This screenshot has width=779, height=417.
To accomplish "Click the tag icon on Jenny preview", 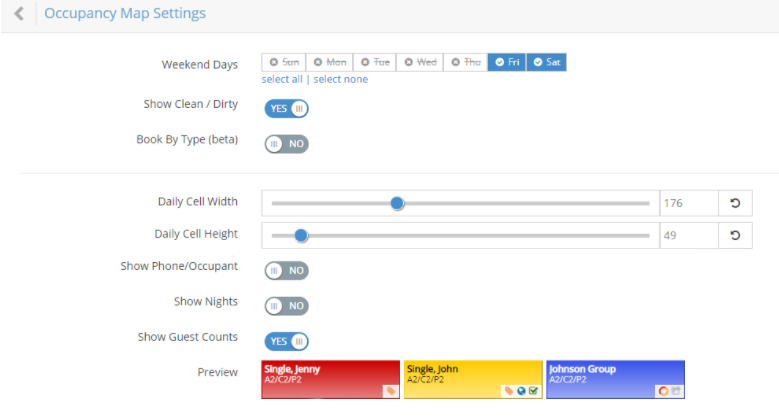I will click(x=390, y=391).
